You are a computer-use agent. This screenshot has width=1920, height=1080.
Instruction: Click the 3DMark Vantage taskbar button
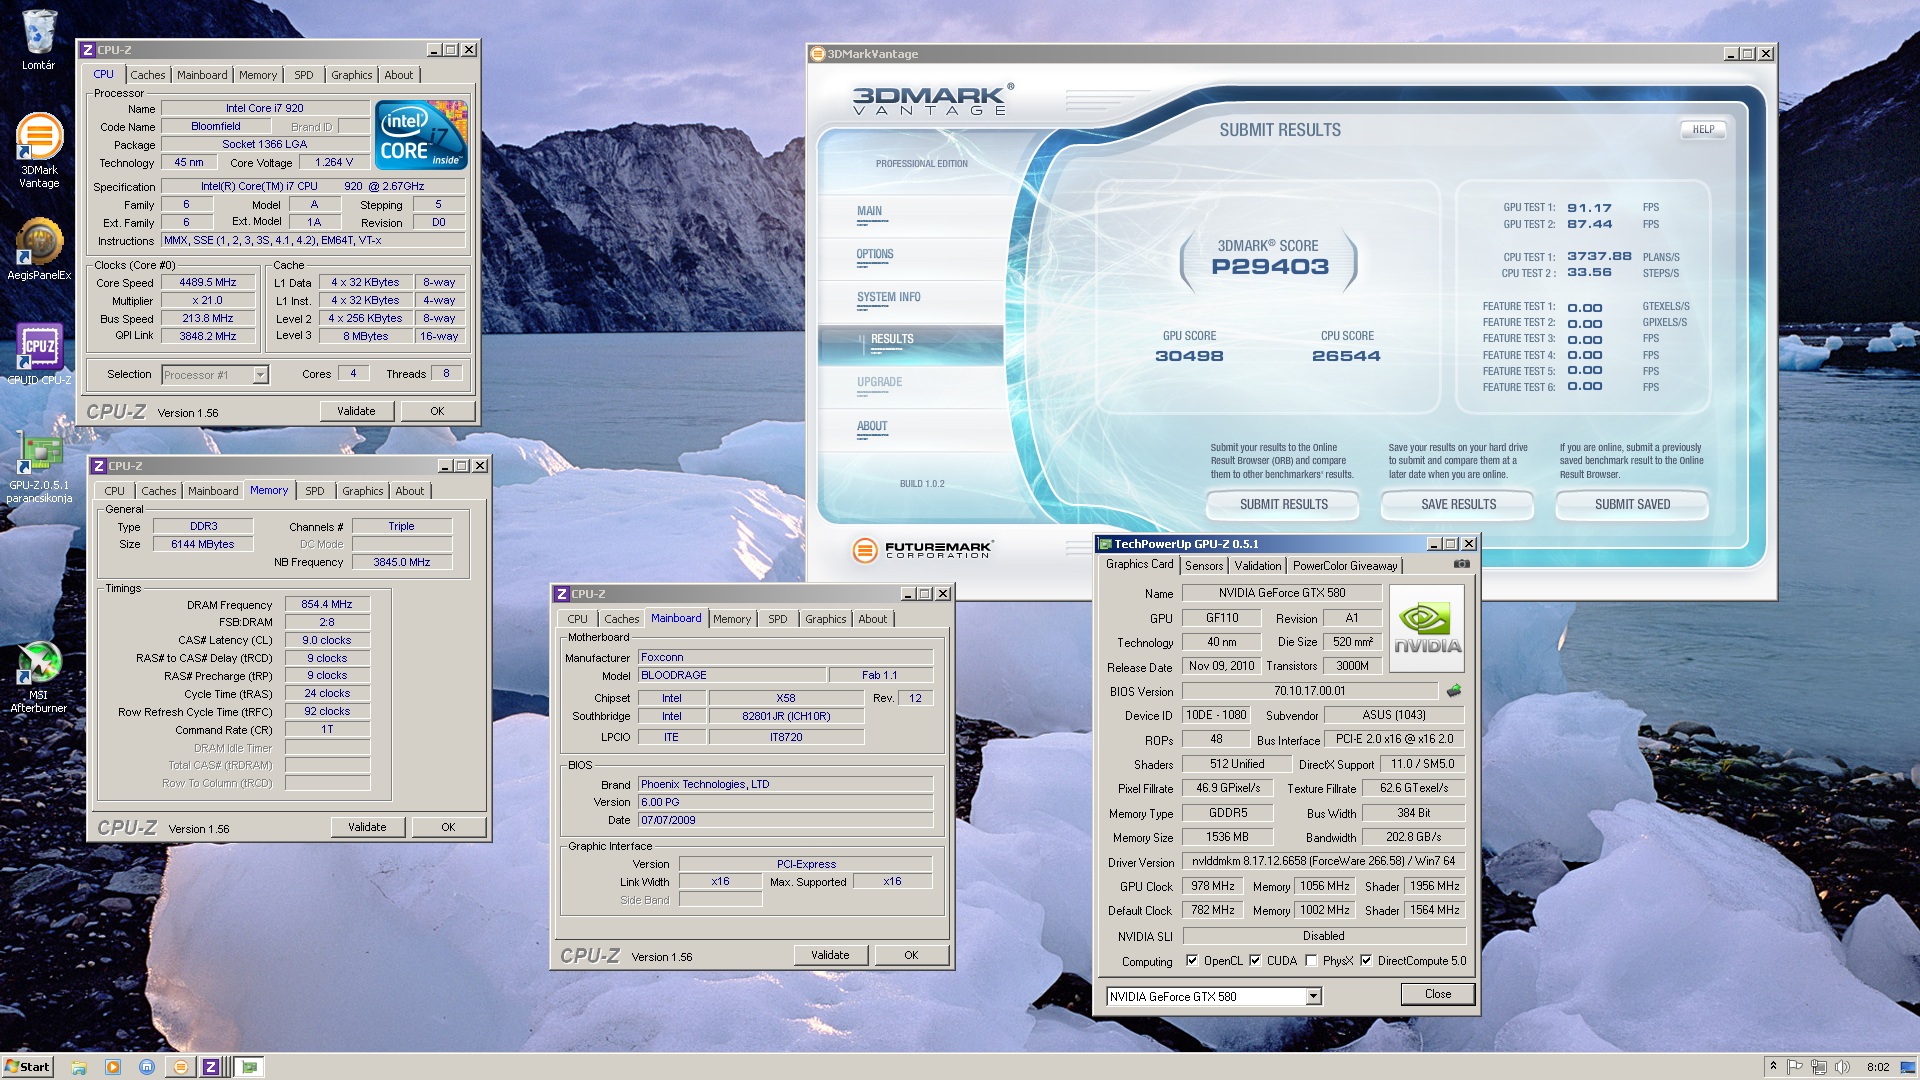180,1067
